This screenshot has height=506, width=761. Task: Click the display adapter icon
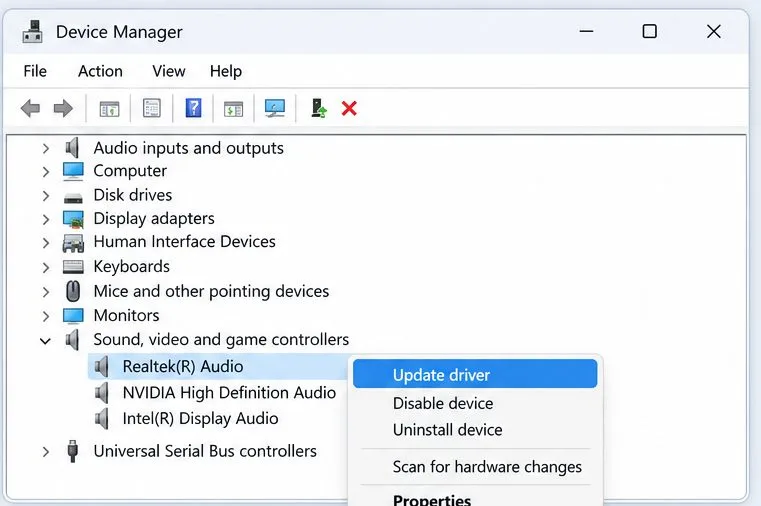(x=73, y=219)
